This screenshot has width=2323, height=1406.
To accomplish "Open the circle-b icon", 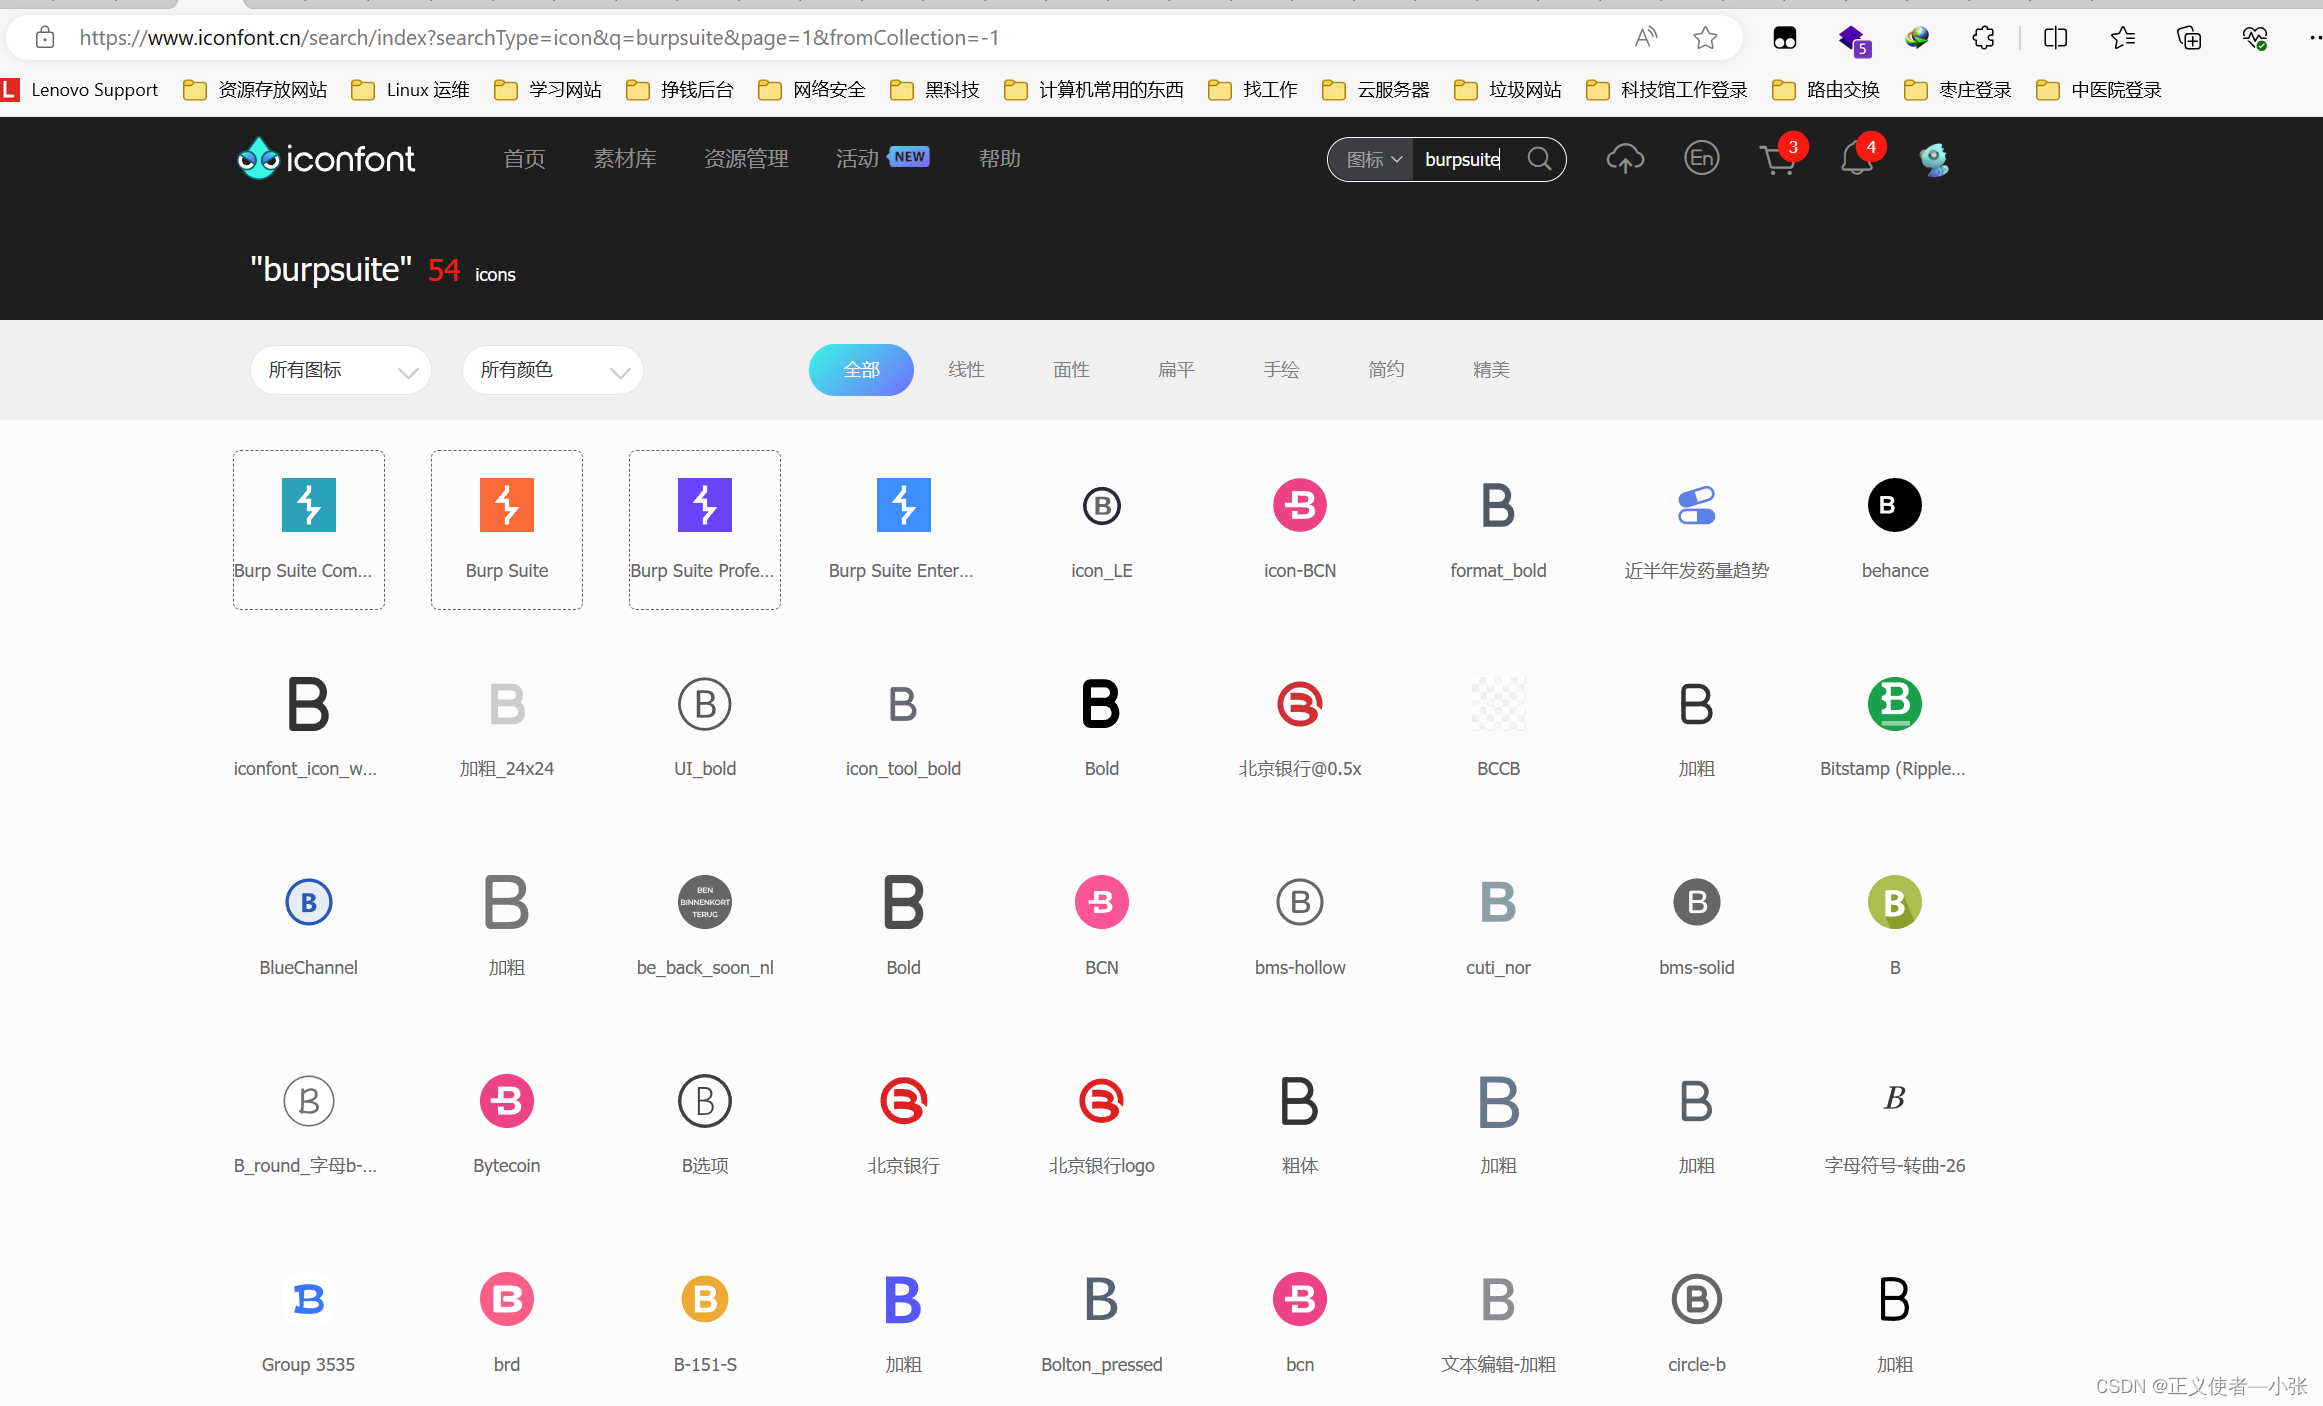I will coord(1697,1299).
